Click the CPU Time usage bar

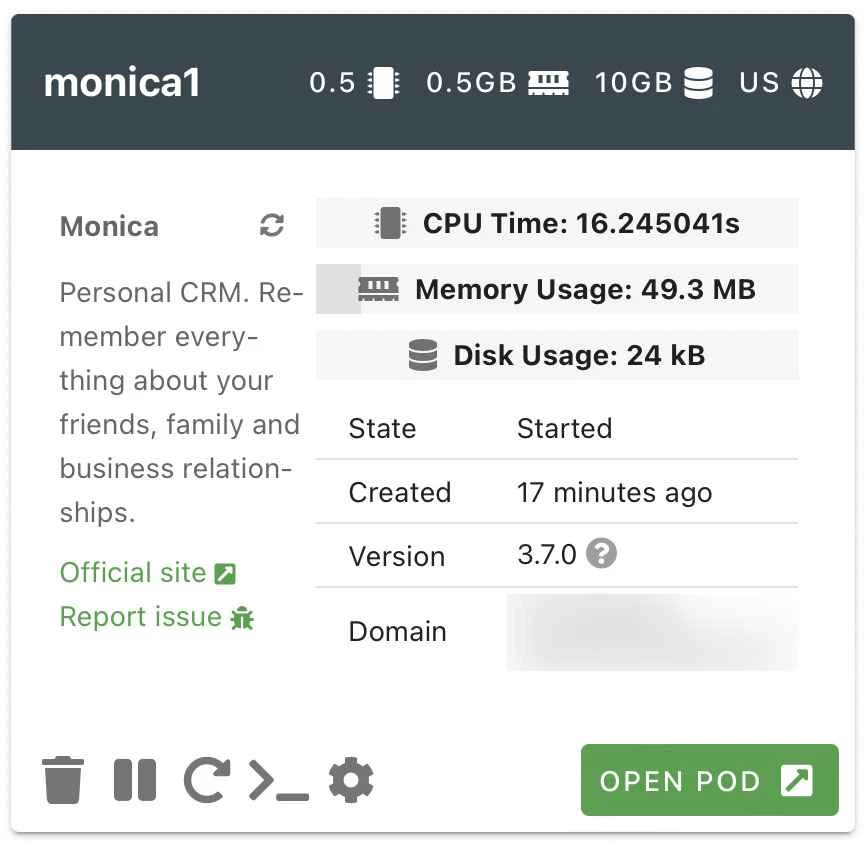pyautogui.click(x=557, y=223)
